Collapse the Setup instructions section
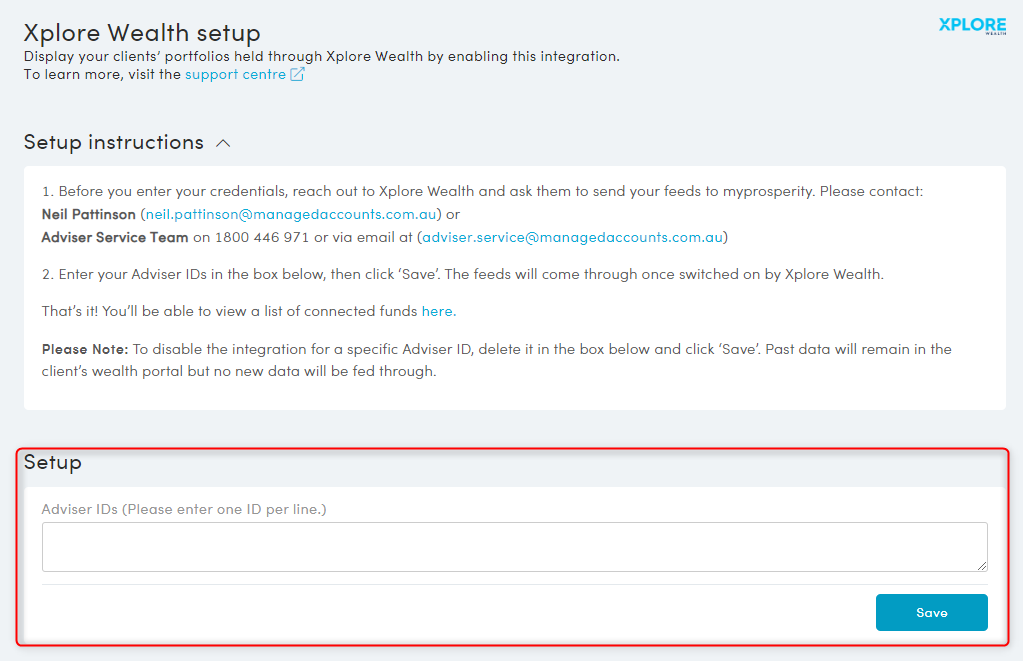 (223, 144)
